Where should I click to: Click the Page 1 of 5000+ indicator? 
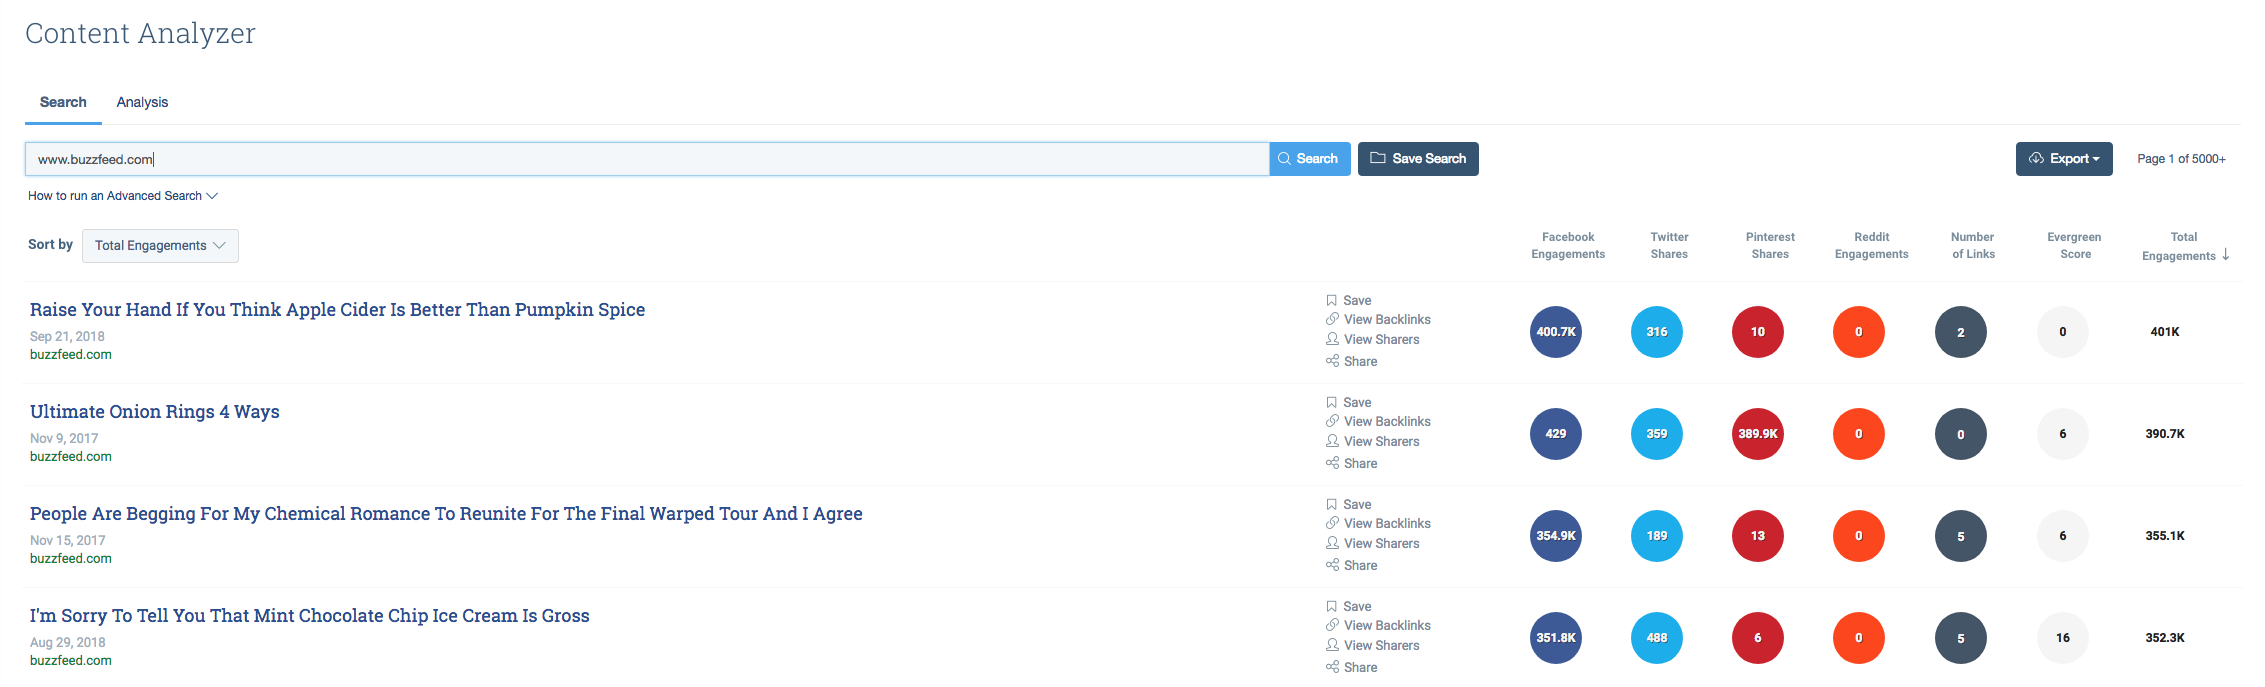(2181, 159)
